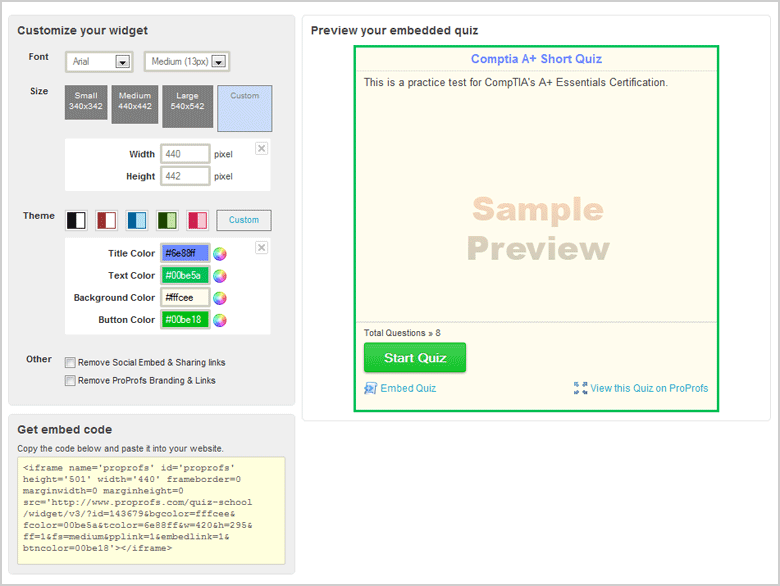
Task: Open color picker for Button Color
Action: (220, 320)
